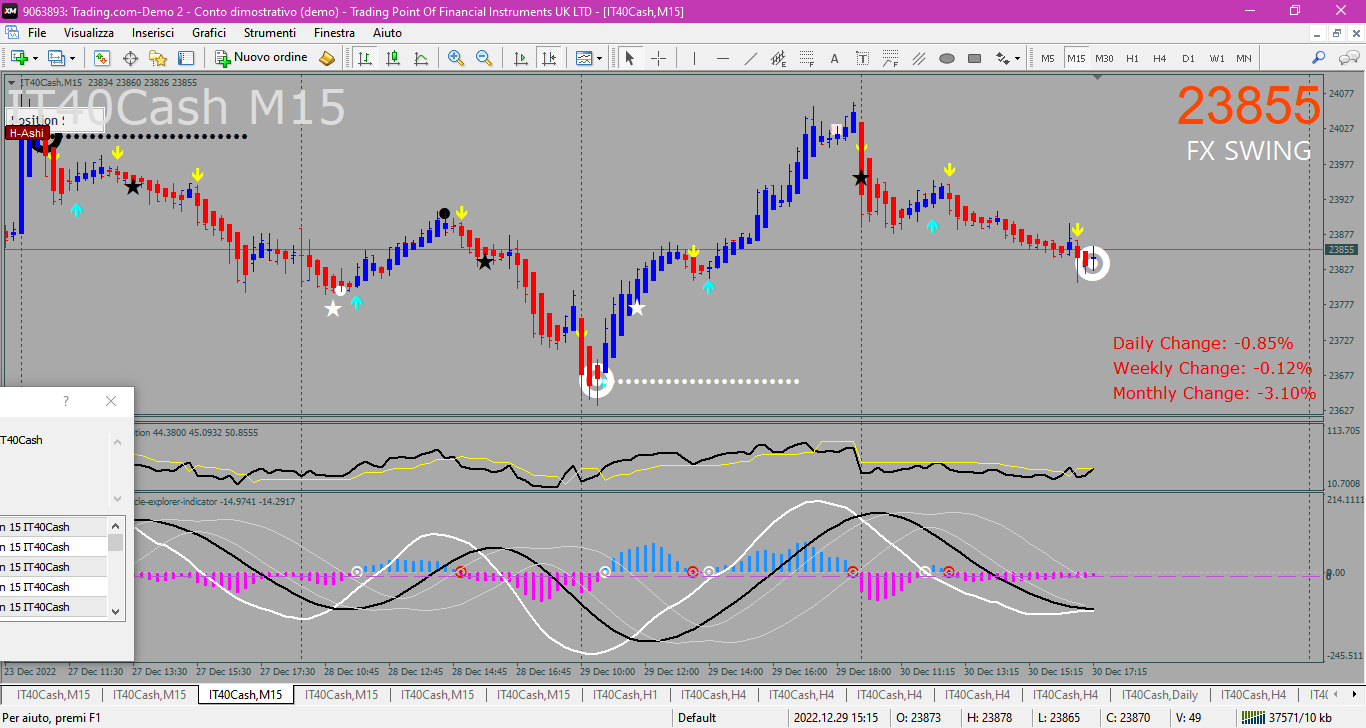
Task: Open the Profiles toolbar icon
Action: click(x=56, y=58)
